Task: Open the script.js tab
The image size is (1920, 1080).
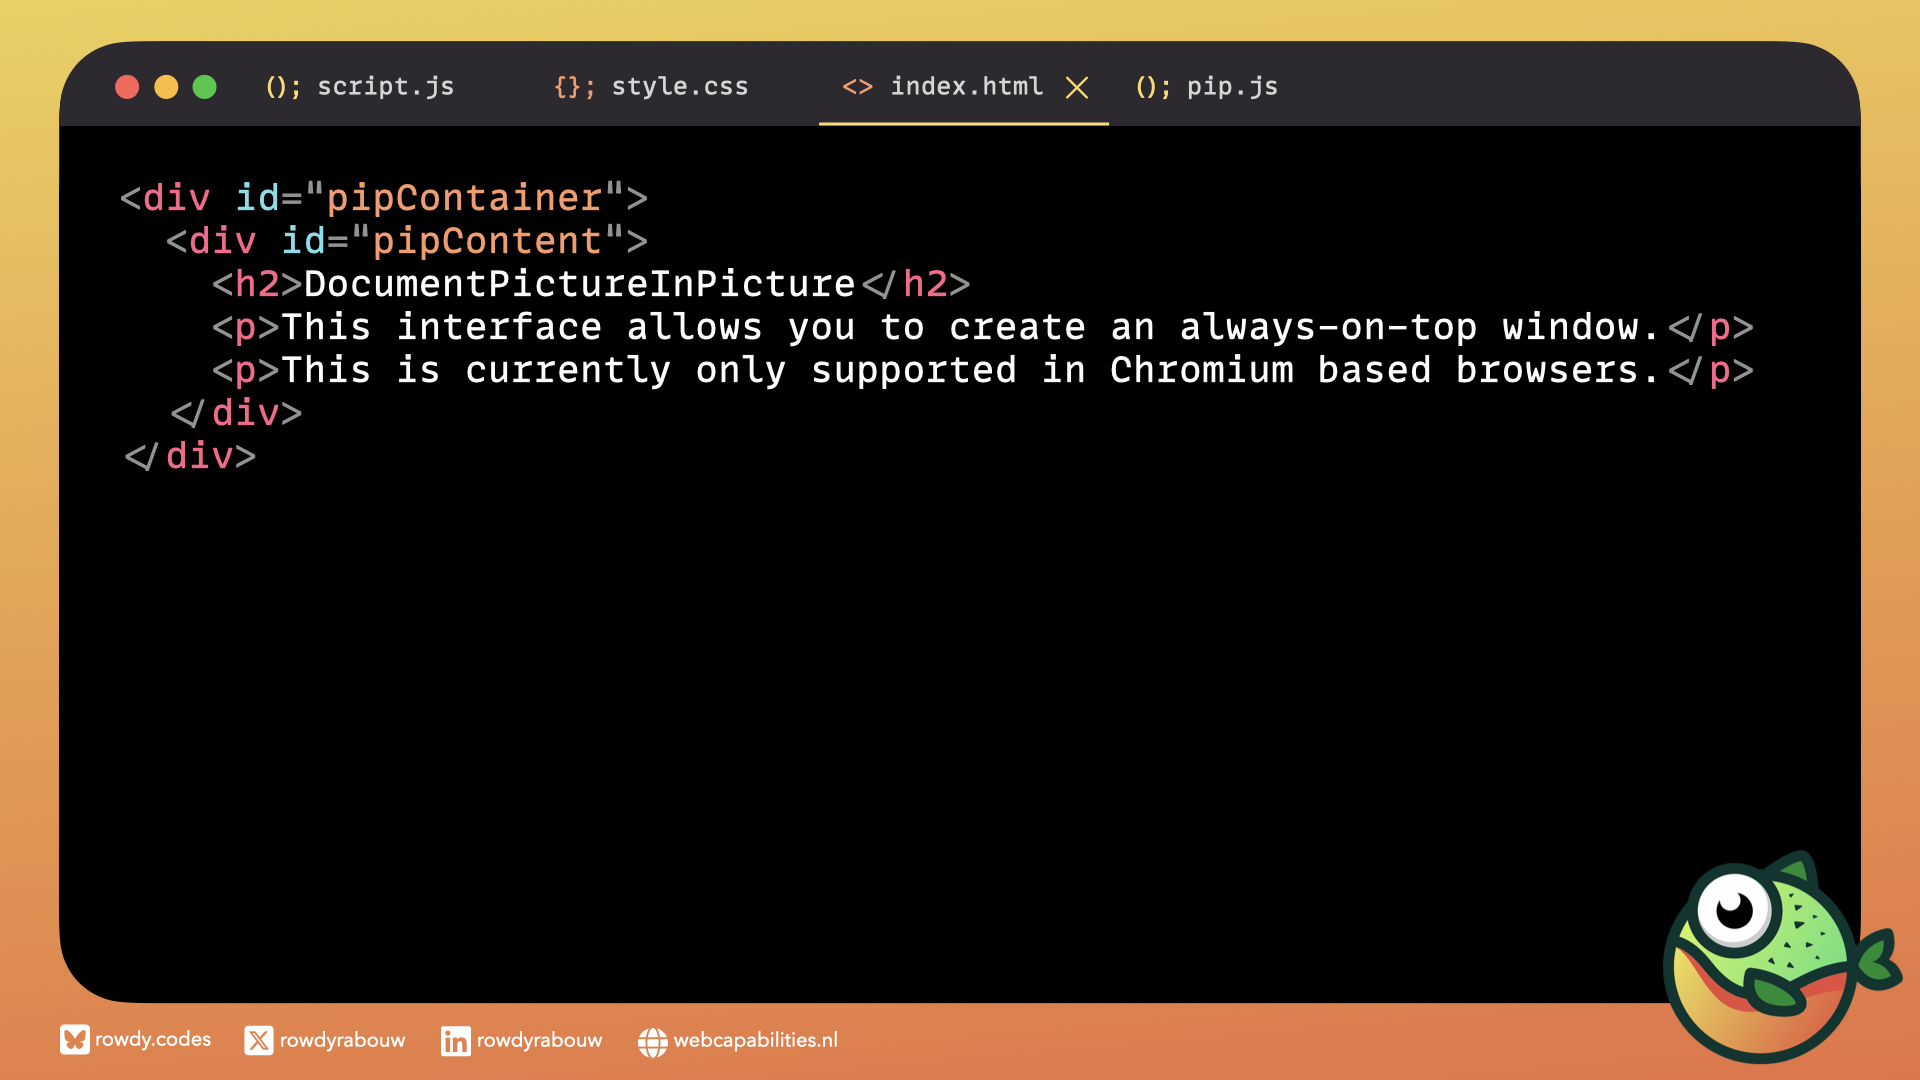Action: tap(385, 87)
